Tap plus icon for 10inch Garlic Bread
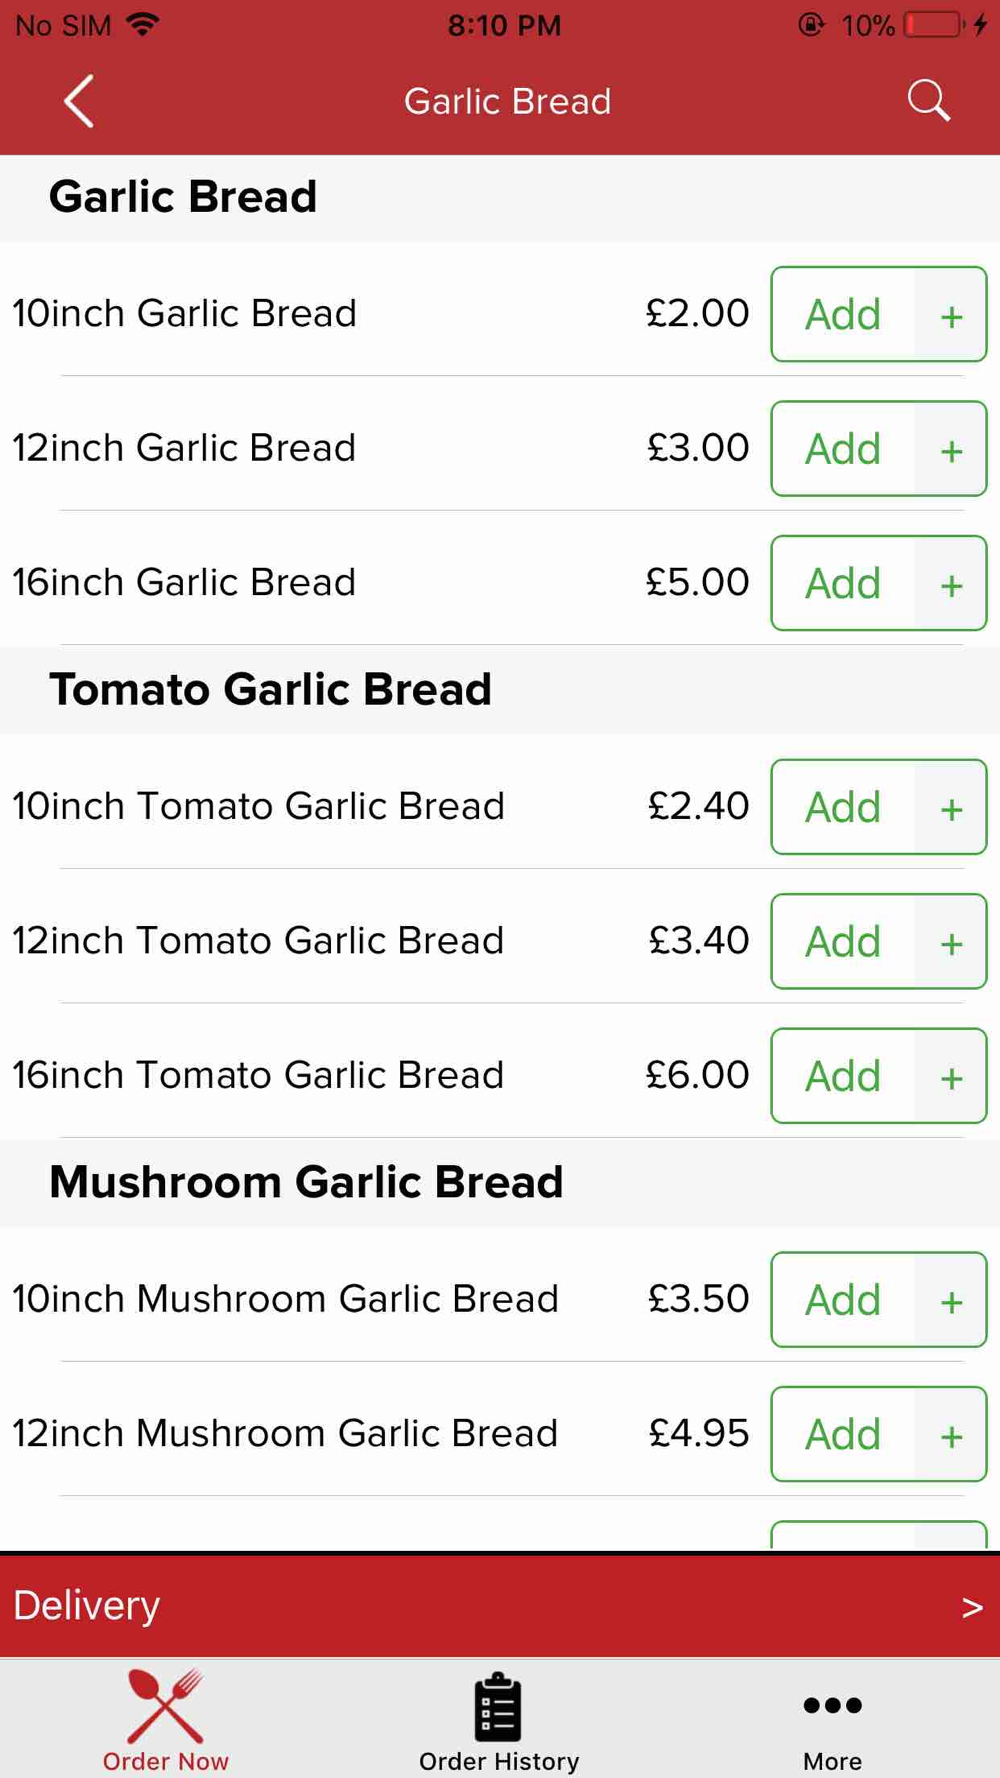Image resolution: width=1000 pixels, height=1778 pixels. (951, 315)
